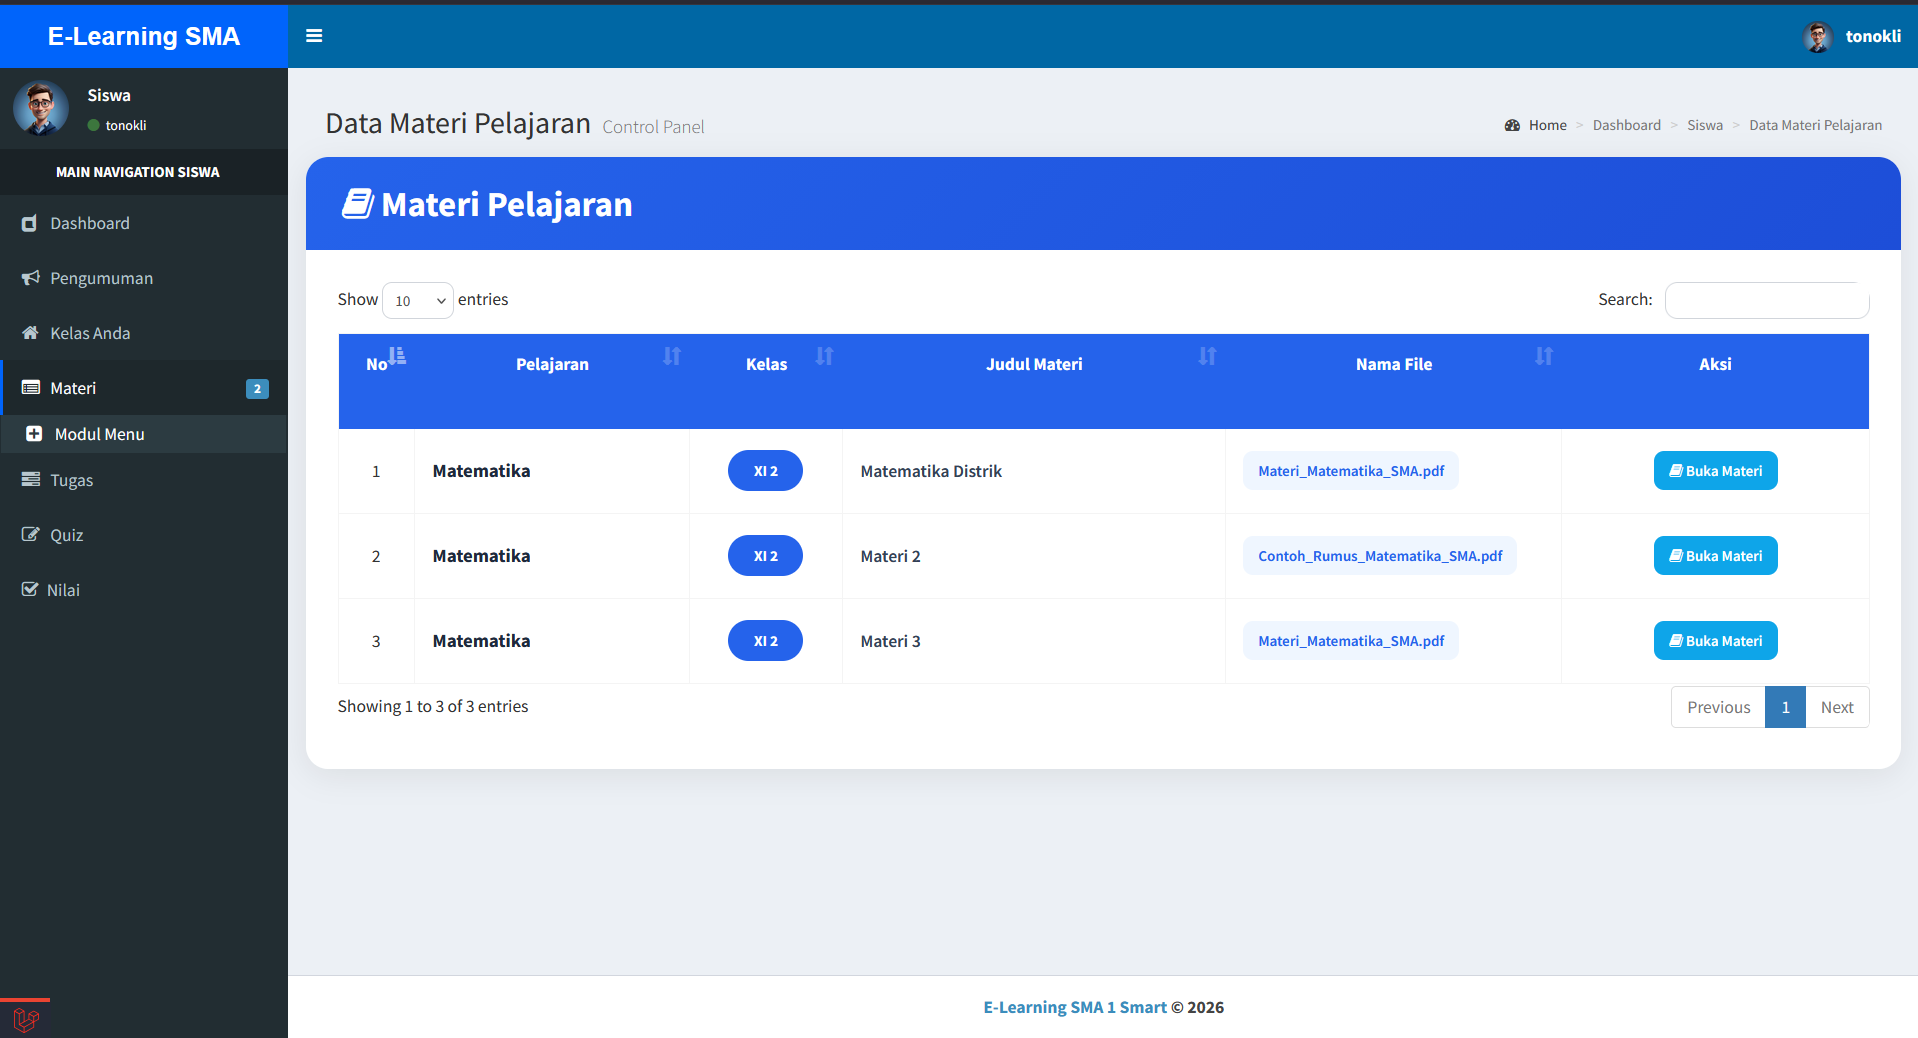Click XI 2 badge in row 3

click(765, 641)
